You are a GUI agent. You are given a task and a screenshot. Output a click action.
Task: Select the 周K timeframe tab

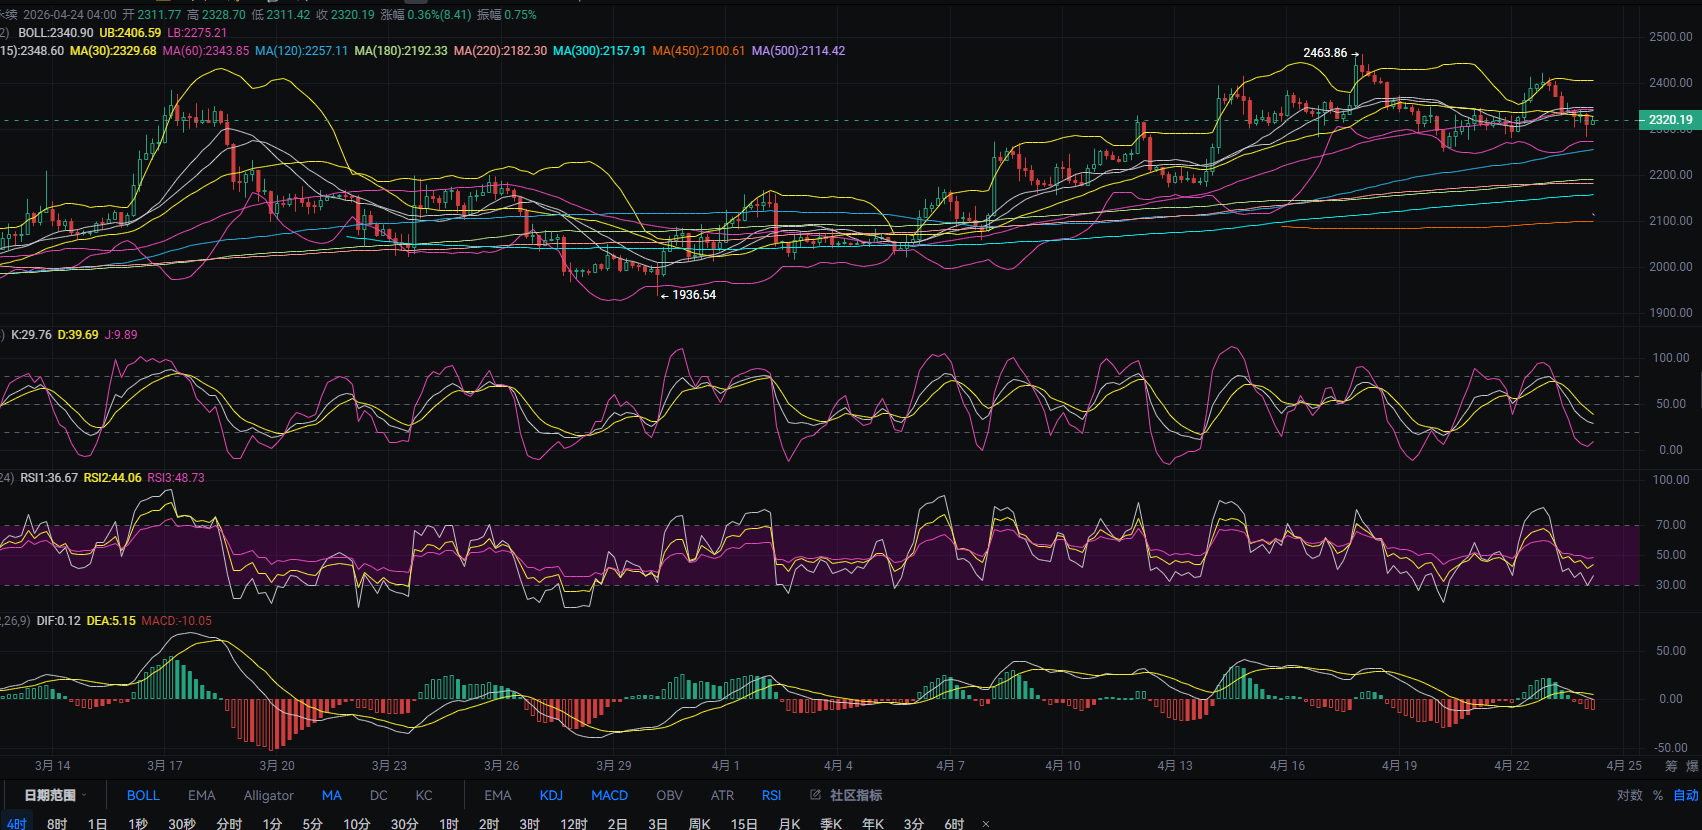[699, 824]
